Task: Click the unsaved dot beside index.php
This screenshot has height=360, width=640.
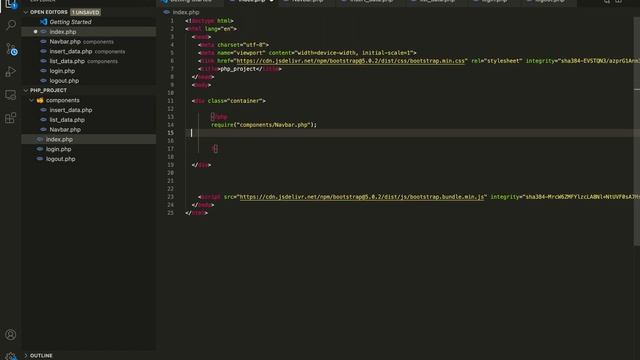Action: point(36,32)
